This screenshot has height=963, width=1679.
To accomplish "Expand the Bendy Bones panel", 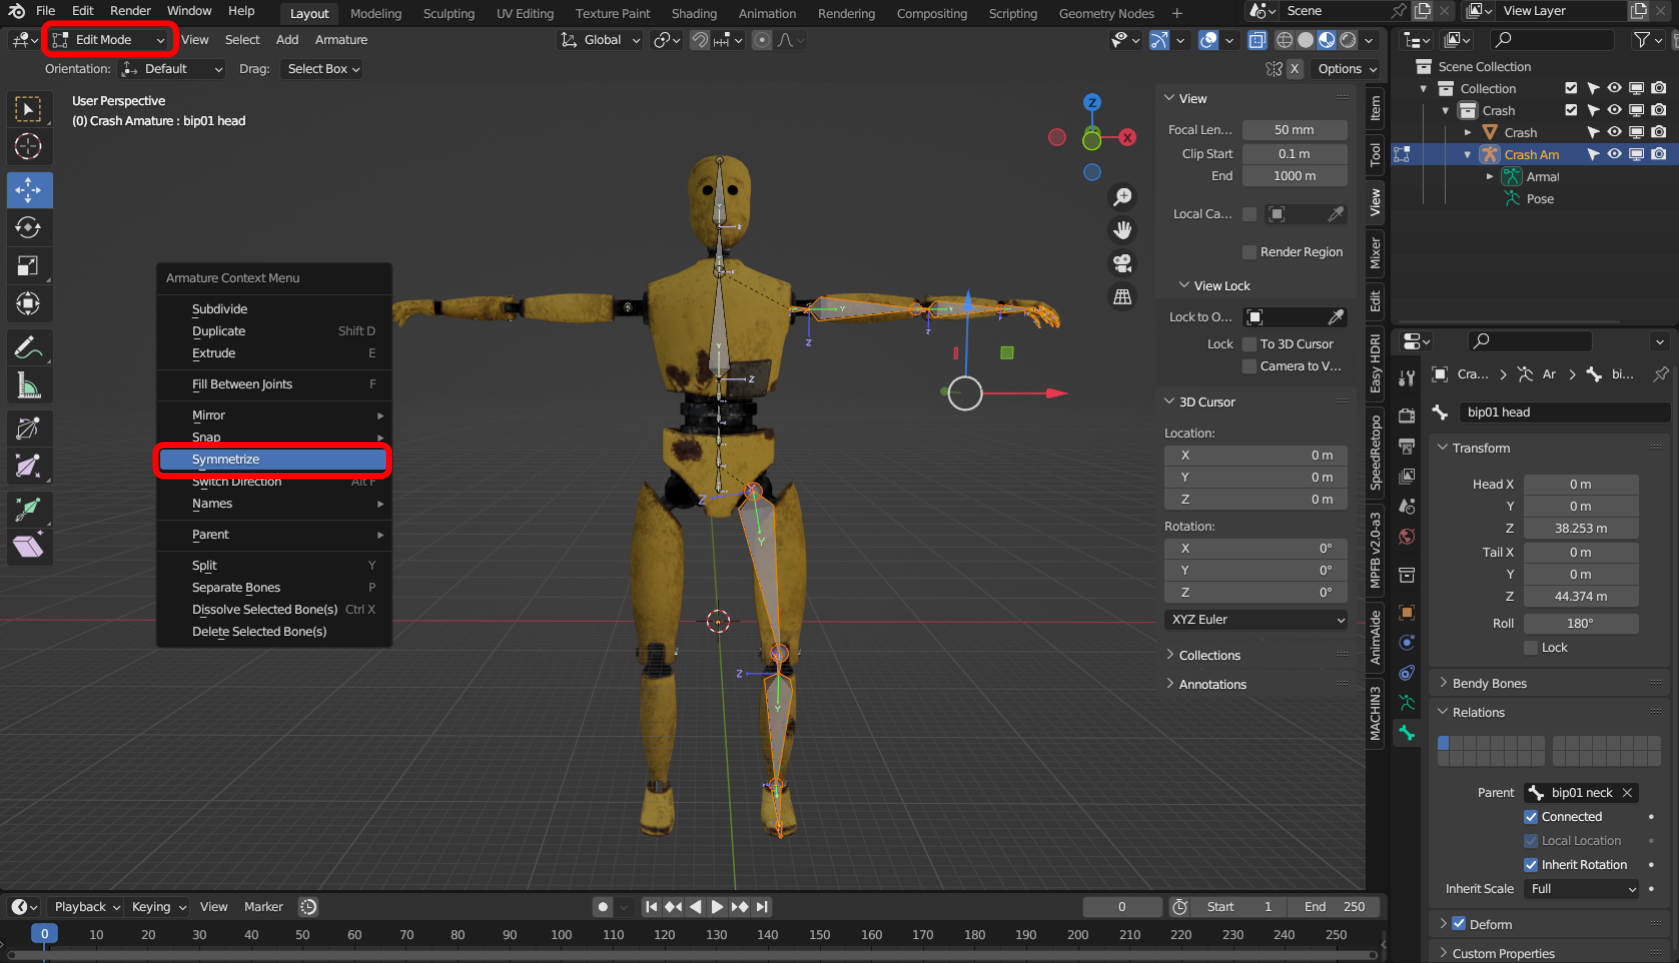I will coord(1489,683).
